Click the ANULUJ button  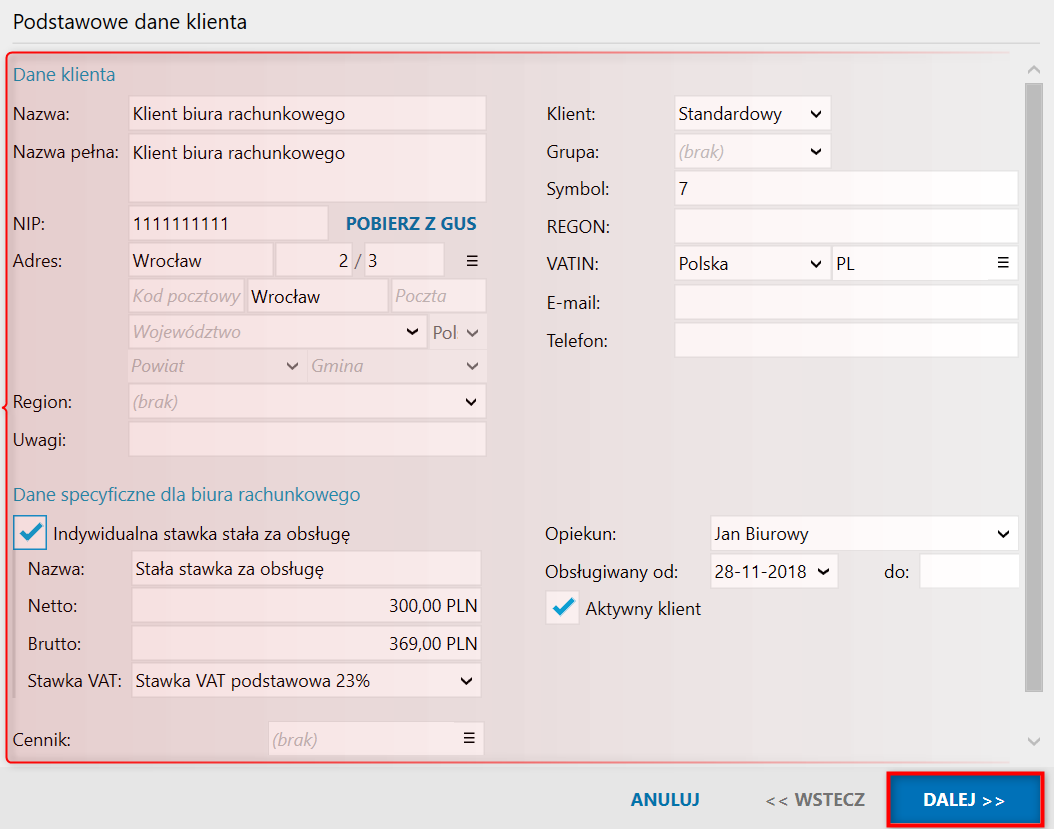coord(664,800)
